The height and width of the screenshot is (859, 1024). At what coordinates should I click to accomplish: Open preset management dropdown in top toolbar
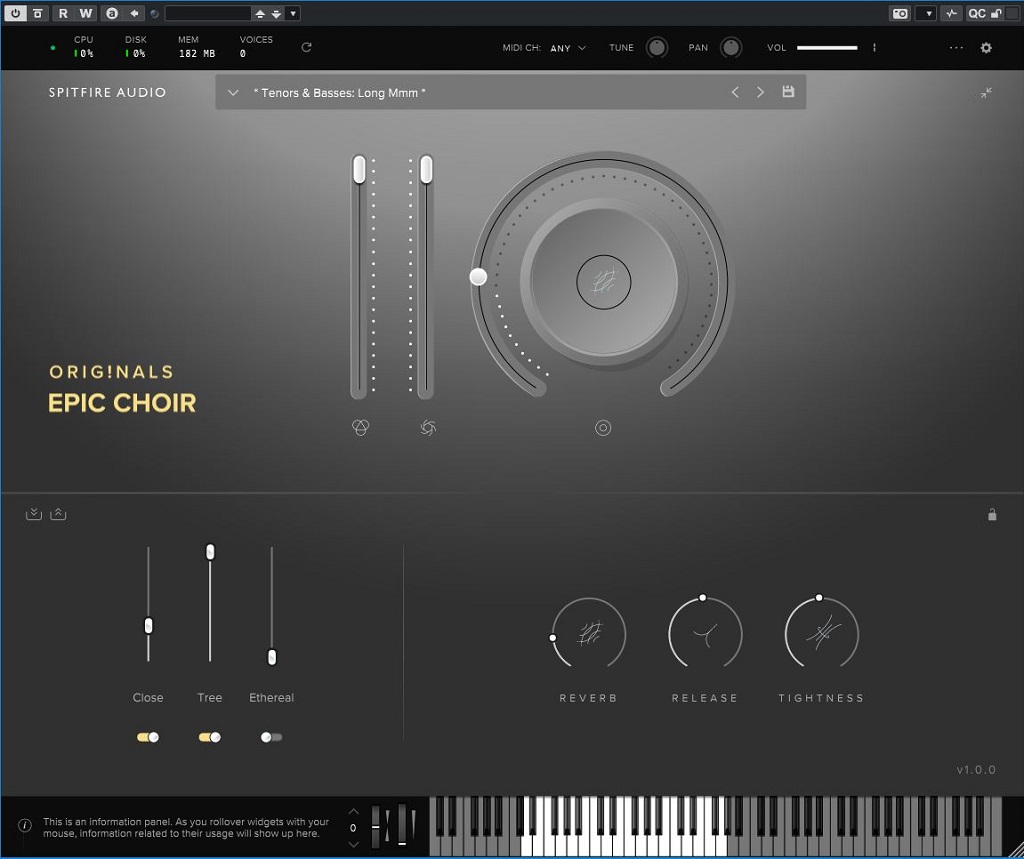tap(293, 14)
